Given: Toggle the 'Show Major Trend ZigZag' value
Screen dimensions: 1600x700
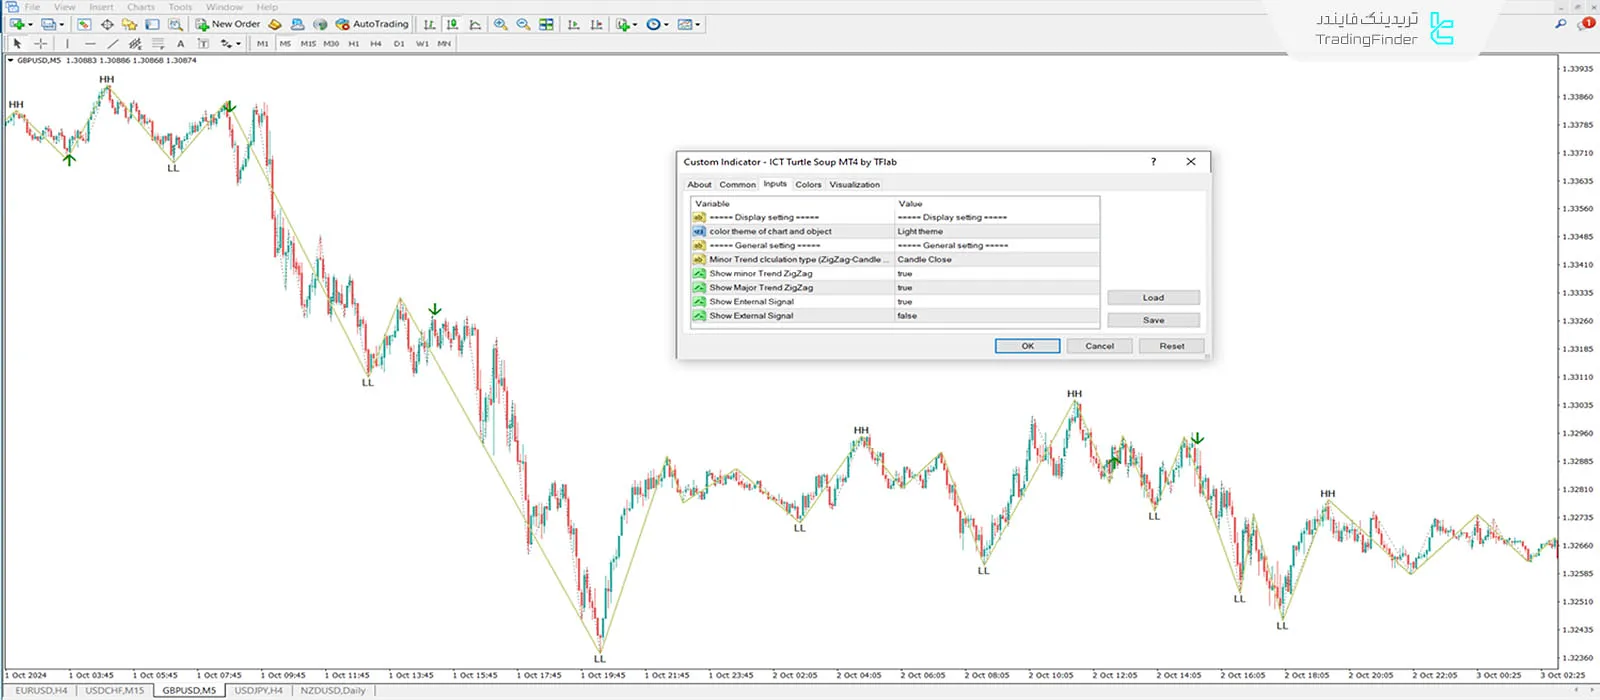Looking at the screenshot, I should [x=995, y=288].
